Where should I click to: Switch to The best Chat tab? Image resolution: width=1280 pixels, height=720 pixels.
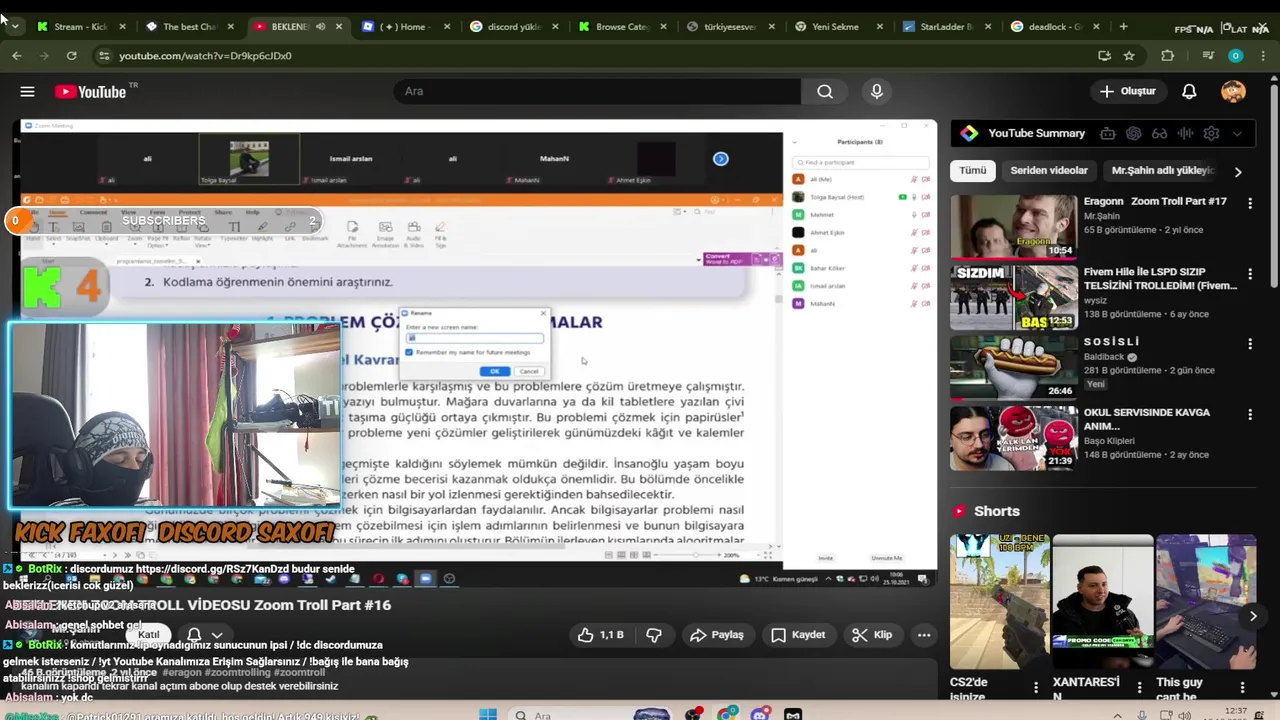[x=189, y=27]
